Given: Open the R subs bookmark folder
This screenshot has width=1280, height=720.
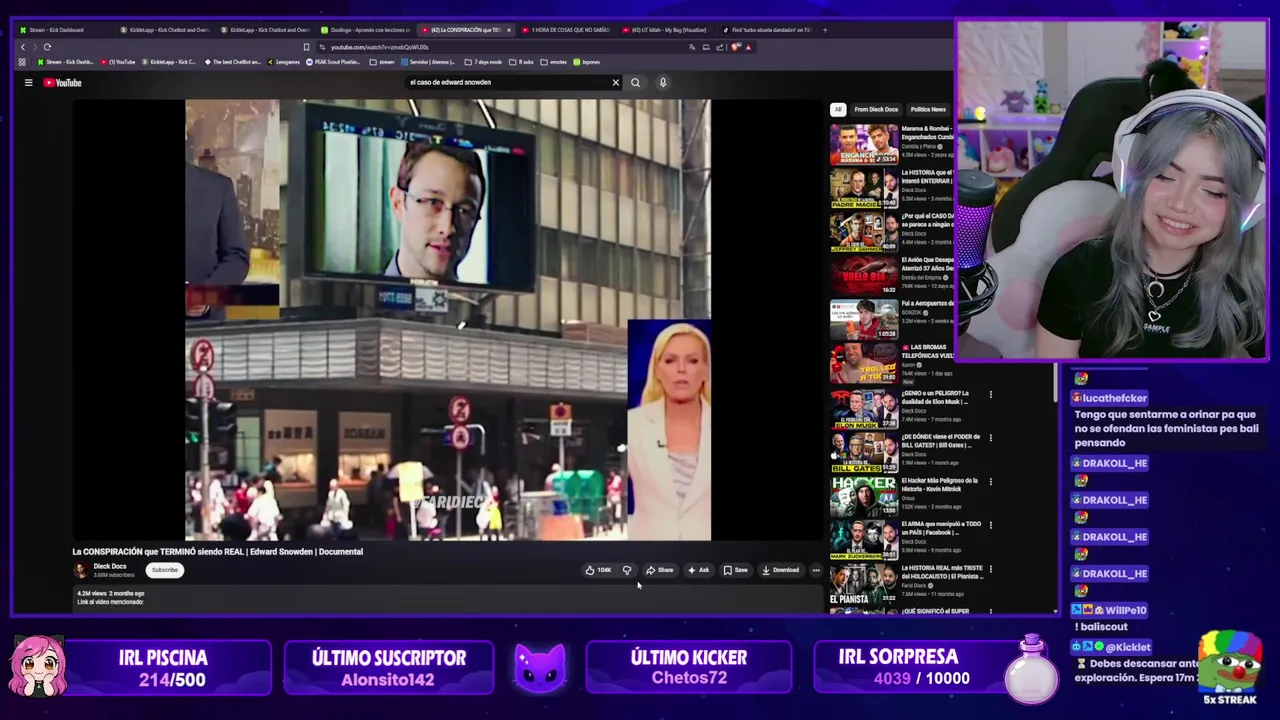Looking at the screenshot, I should tap(521, 62).
